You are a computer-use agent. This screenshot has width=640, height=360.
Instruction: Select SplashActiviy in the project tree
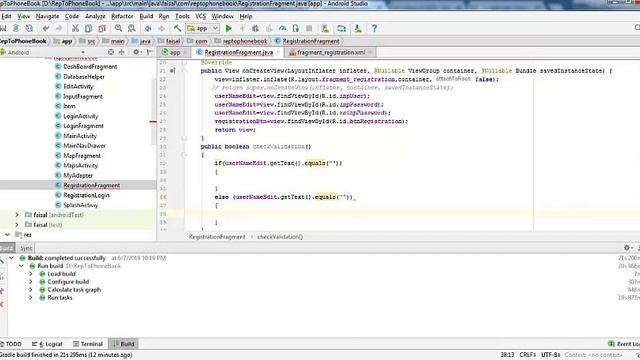(80, 205)
